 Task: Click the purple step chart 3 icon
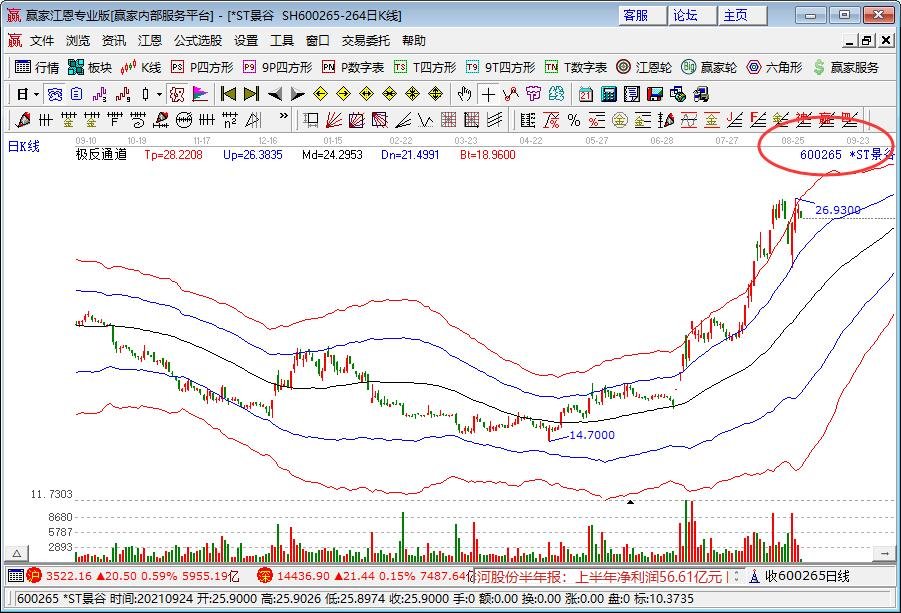pyautogui.click(x=100, y=94)
